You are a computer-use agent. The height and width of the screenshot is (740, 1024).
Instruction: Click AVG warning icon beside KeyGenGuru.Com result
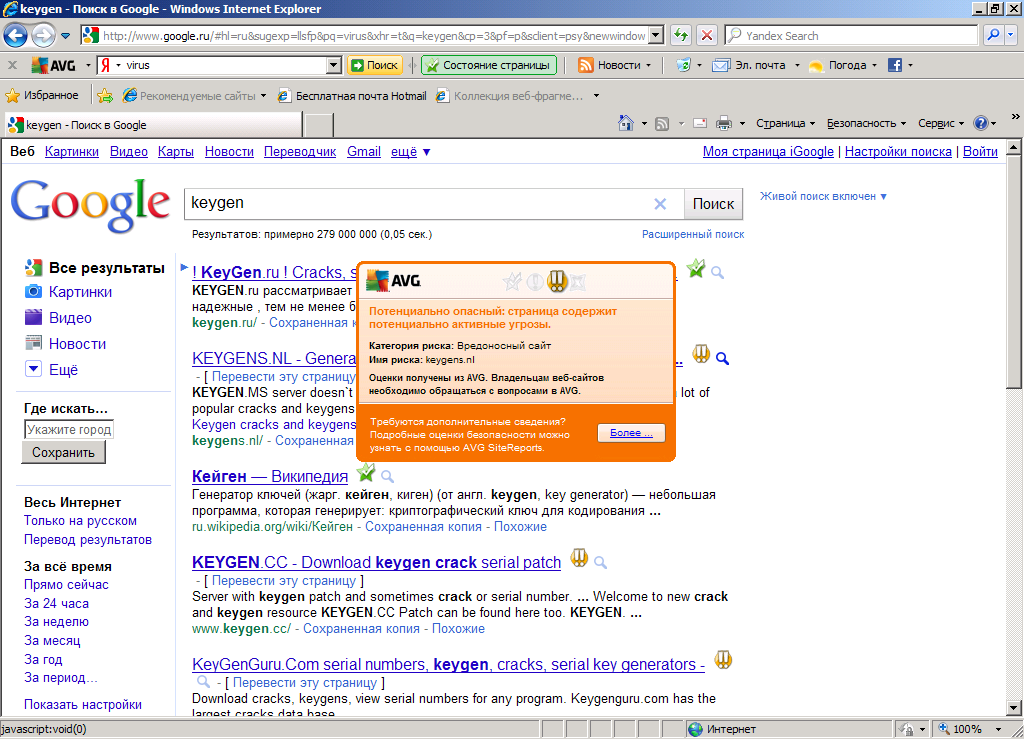[x=723, y=660]
